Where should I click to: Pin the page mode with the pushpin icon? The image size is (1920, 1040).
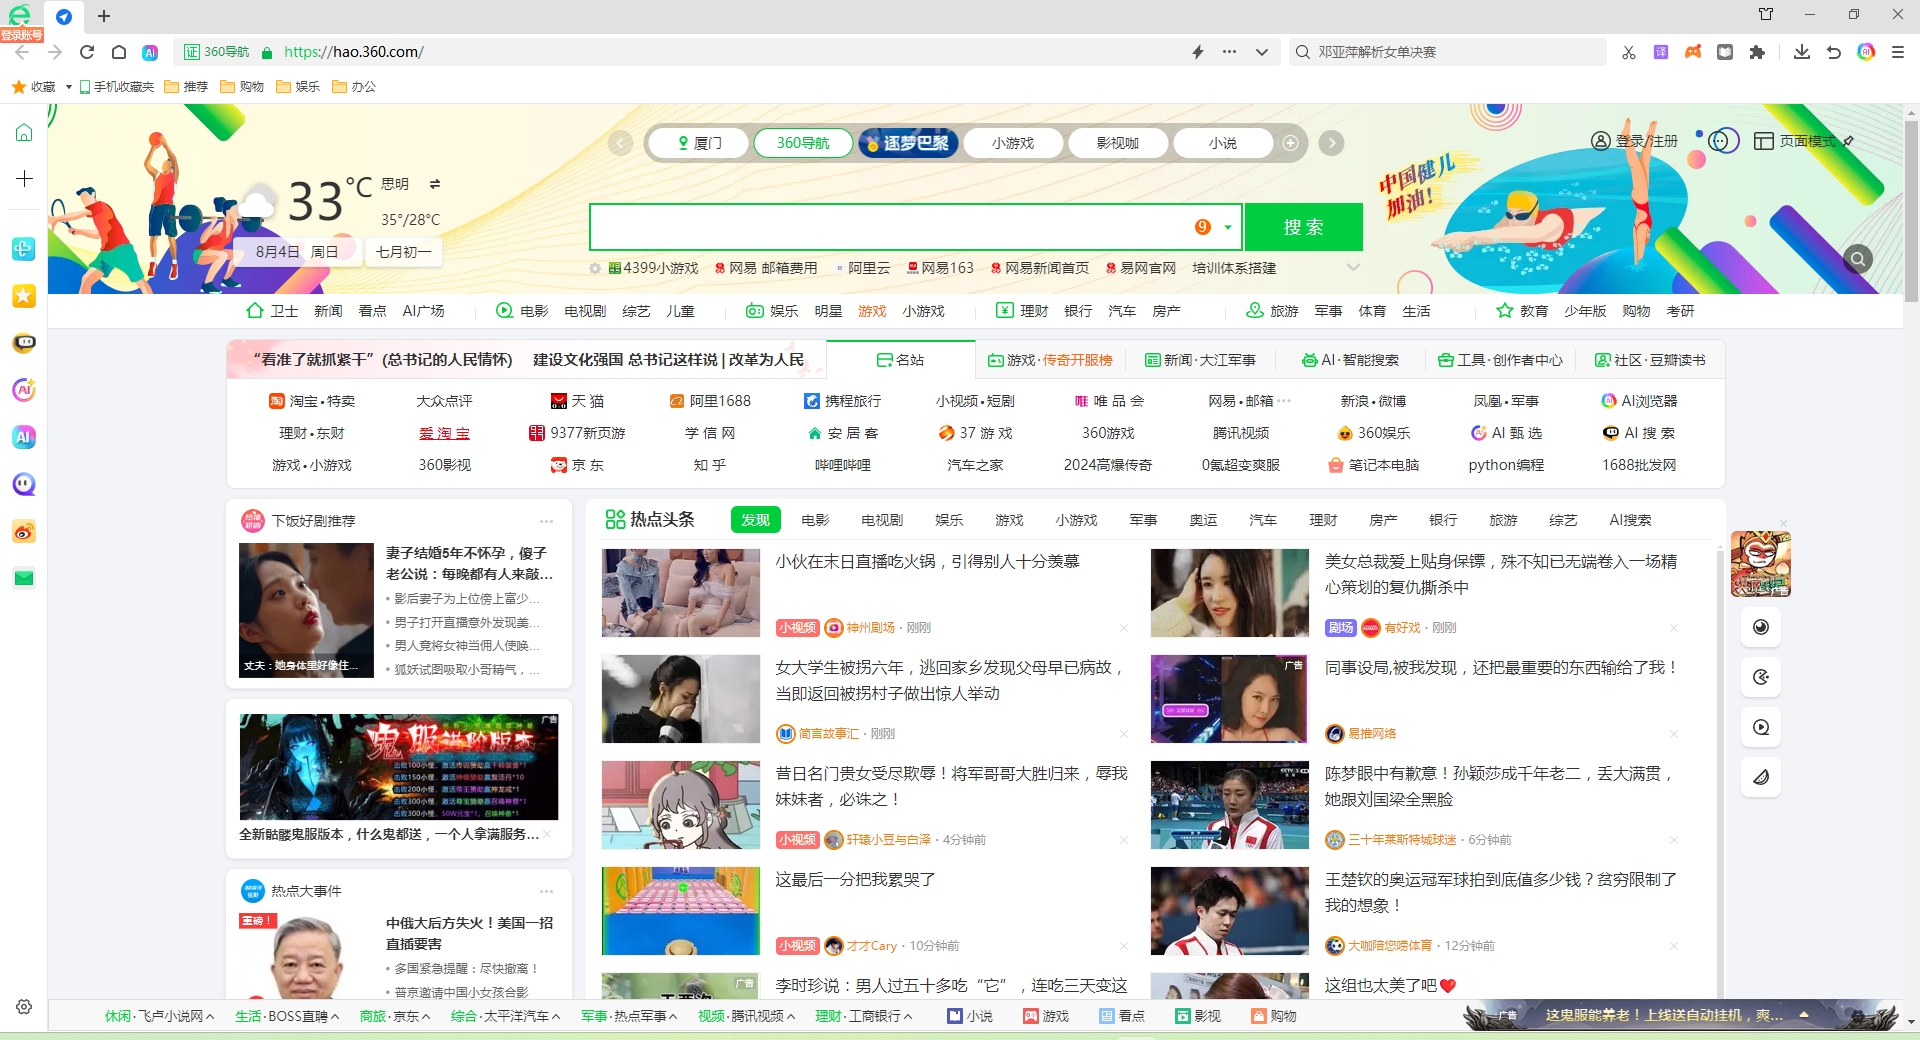(1849, 141)
